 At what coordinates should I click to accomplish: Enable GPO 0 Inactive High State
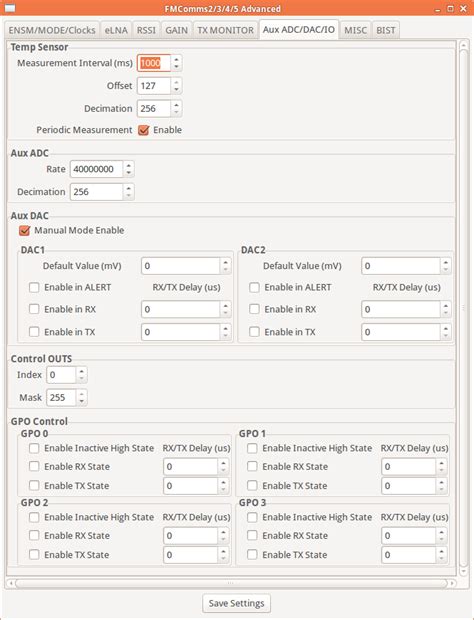34,448
